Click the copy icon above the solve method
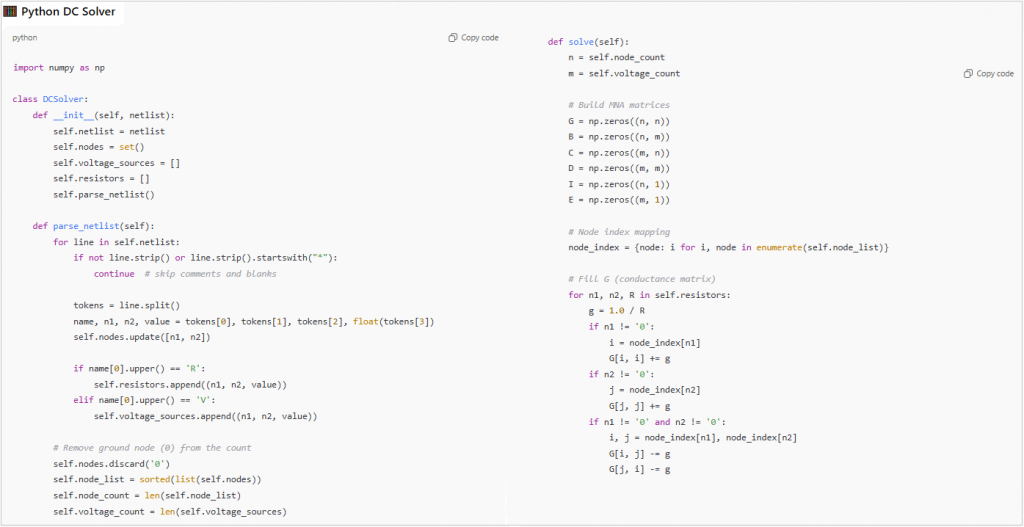 click(x=968, y=74)
